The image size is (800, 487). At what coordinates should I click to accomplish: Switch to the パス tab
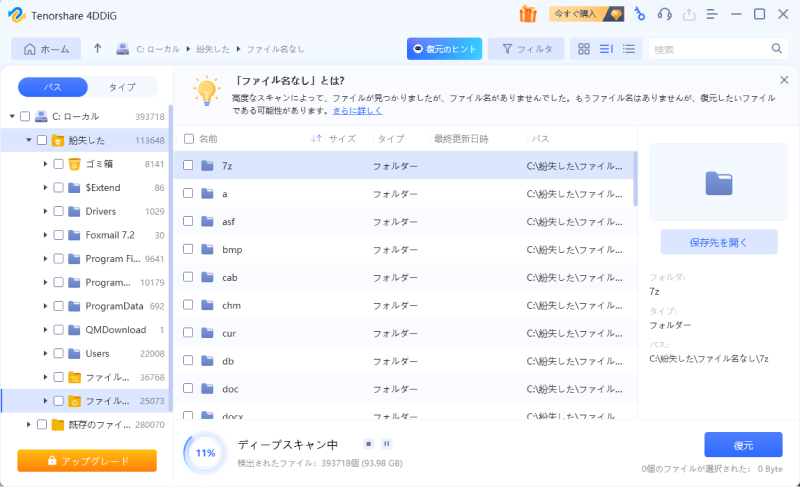53,87
